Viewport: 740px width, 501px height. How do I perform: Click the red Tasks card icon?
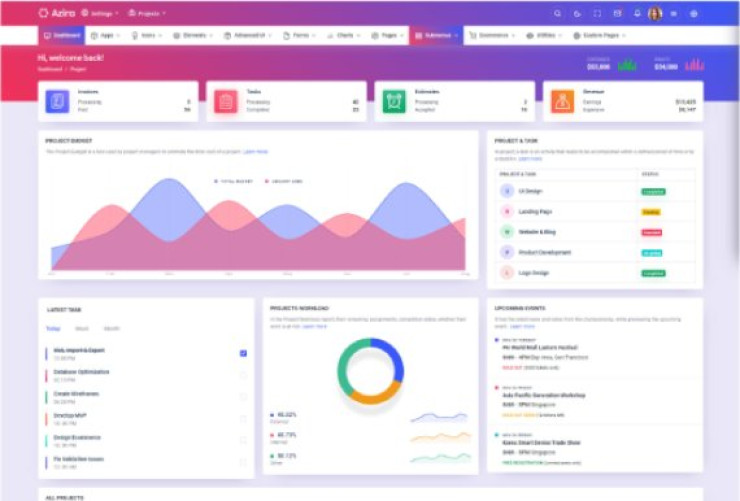click(225, 101)
